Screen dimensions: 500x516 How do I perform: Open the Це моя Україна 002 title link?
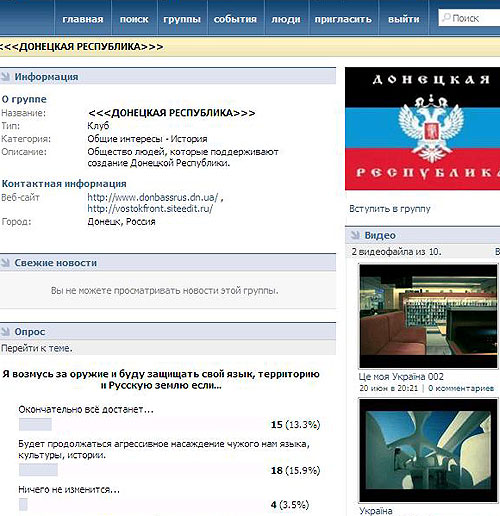point(401,377)
